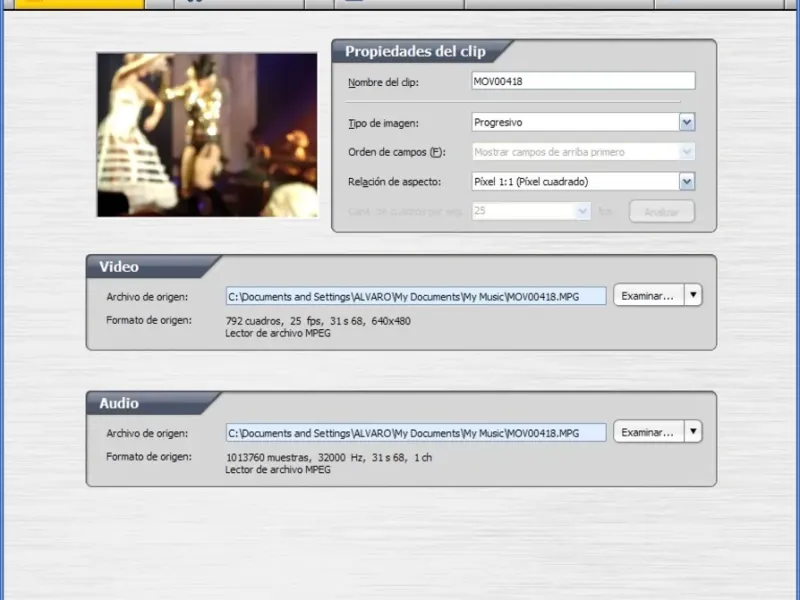This screenshot has height=600, width=800.
Task: Click the Video section header
Action: coord(119,267)
